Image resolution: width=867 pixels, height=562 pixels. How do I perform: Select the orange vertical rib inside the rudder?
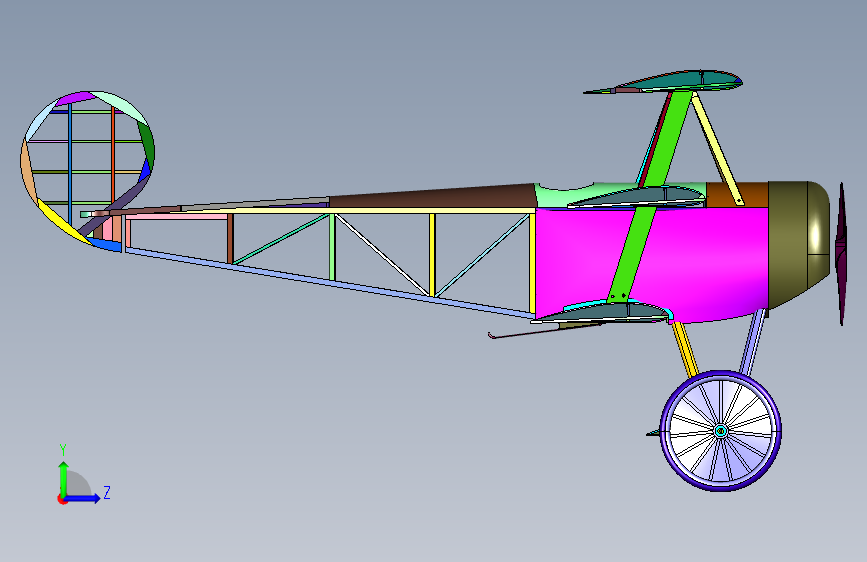click(x=113, y=156)
